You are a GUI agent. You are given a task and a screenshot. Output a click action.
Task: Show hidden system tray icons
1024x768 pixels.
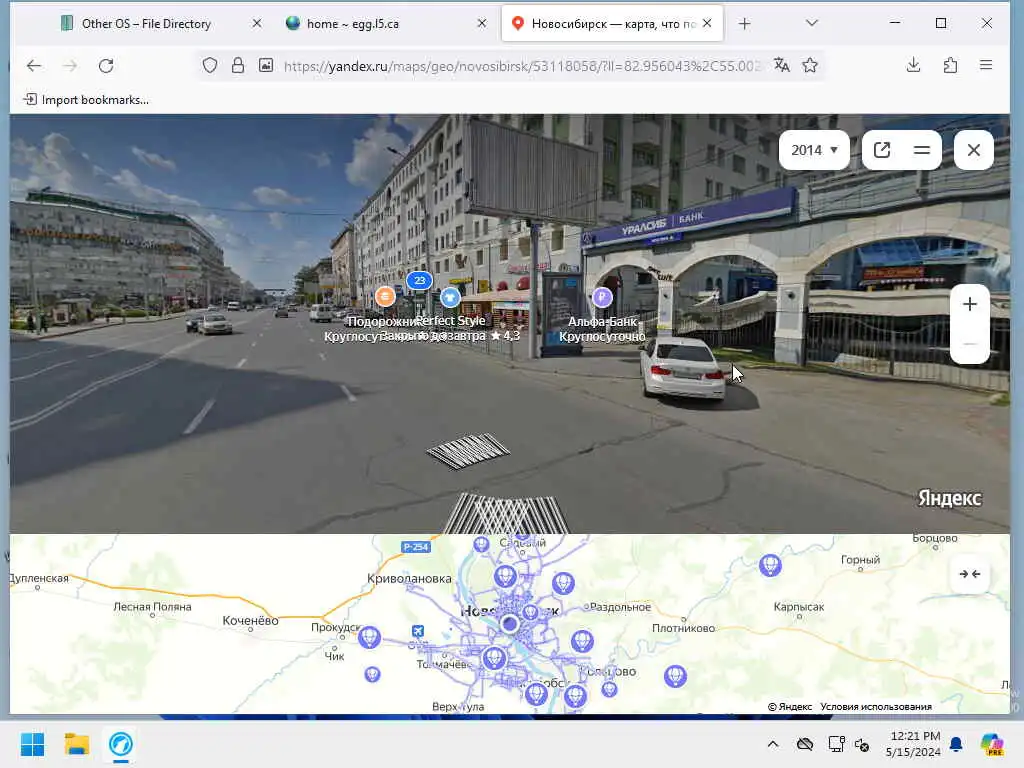click(773, 744)
